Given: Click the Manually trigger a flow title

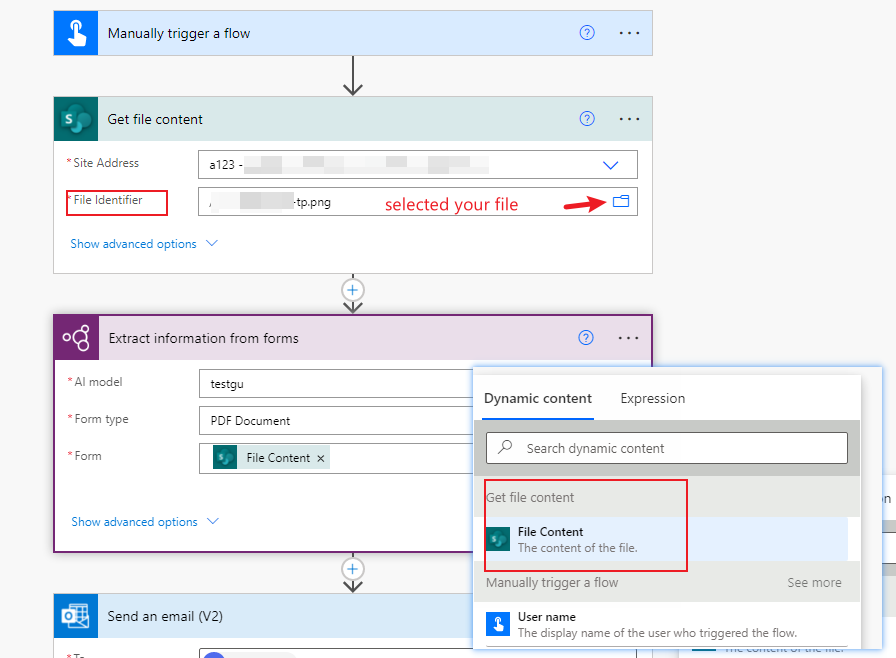Looking at the screenshot, I should pyautogui.click(x=179, y=34).
